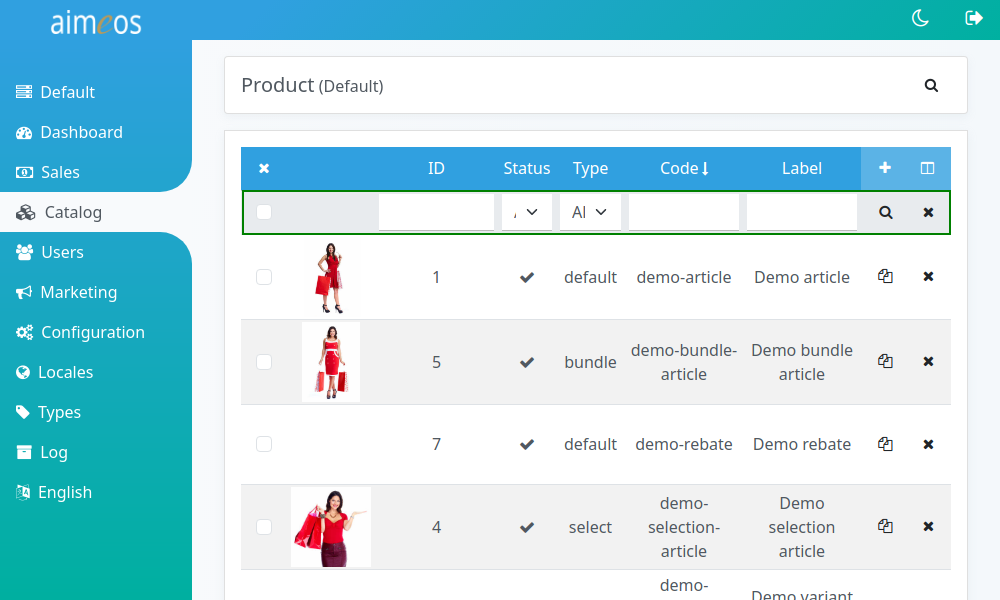Screen dimensions: 1000x600
Task: Click the plus icon to add product
Action: pyautogui.click(x=885, y=168)
